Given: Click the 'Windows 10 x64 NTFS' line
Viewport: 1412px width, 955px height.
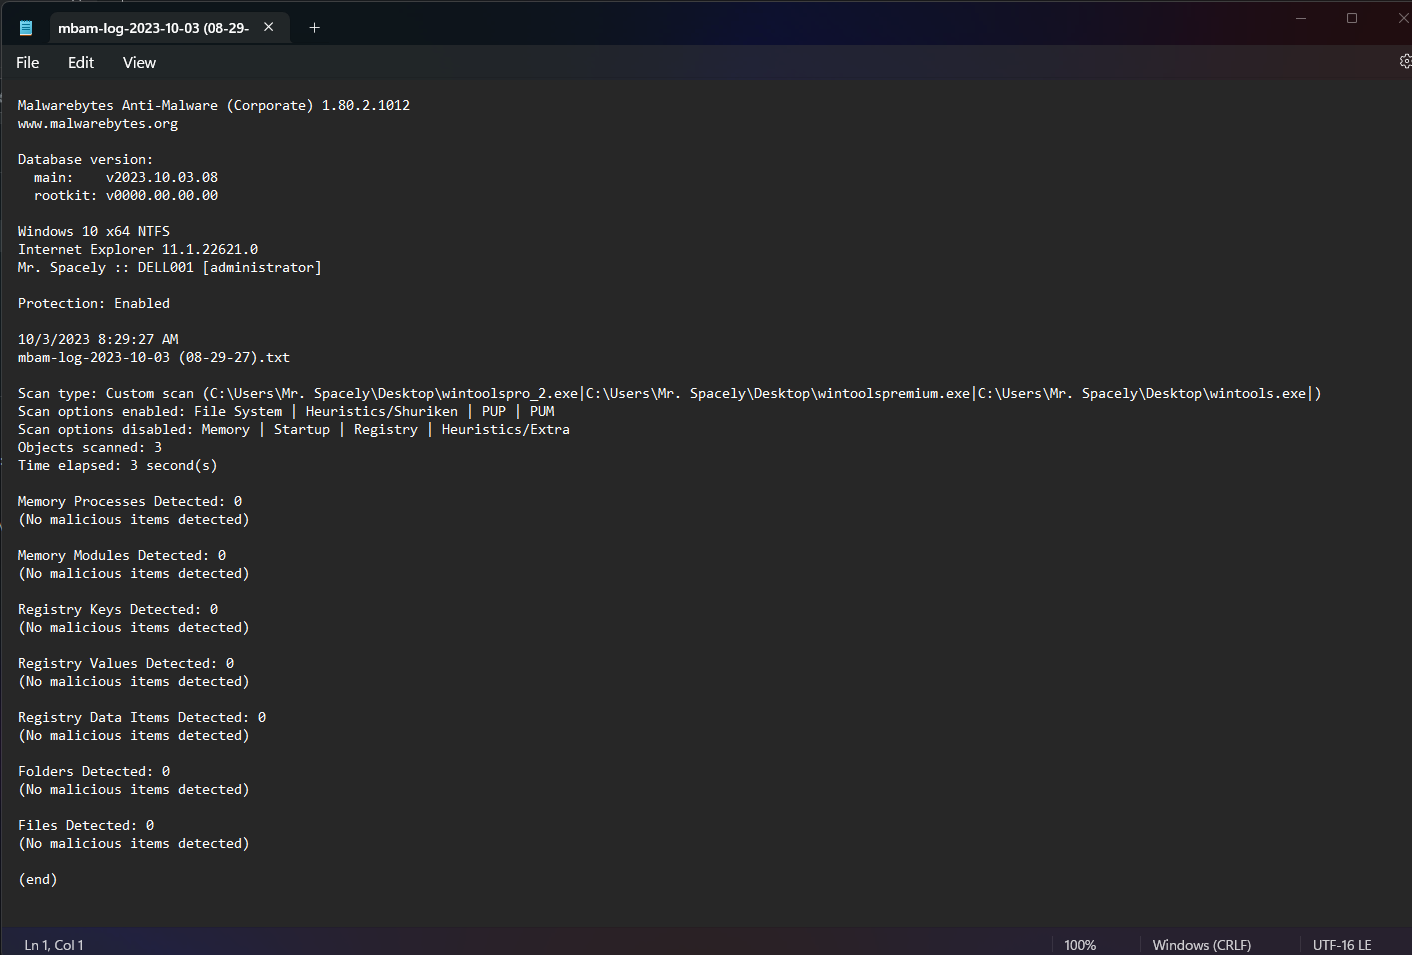Looking at the screenshot, I should click(94, 232).
